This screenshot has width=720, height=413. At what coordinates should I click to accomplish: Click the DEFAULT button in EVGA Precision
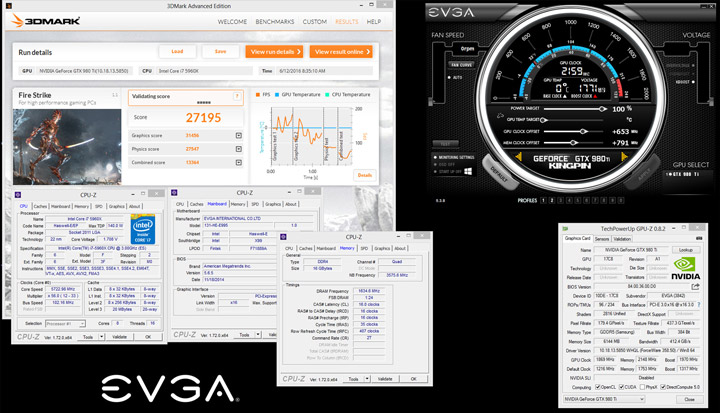[499, 174]
